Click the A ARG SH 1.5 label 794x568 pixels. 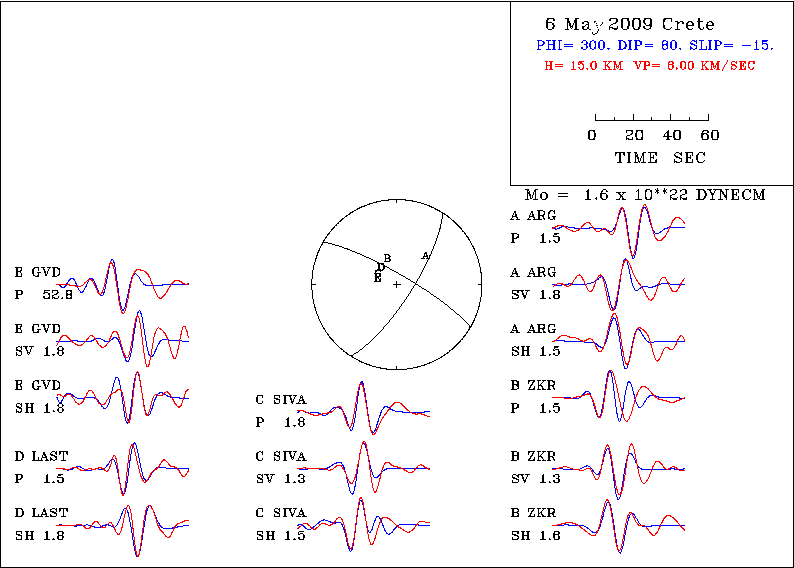pyautogui.click(x=535, y=340)
